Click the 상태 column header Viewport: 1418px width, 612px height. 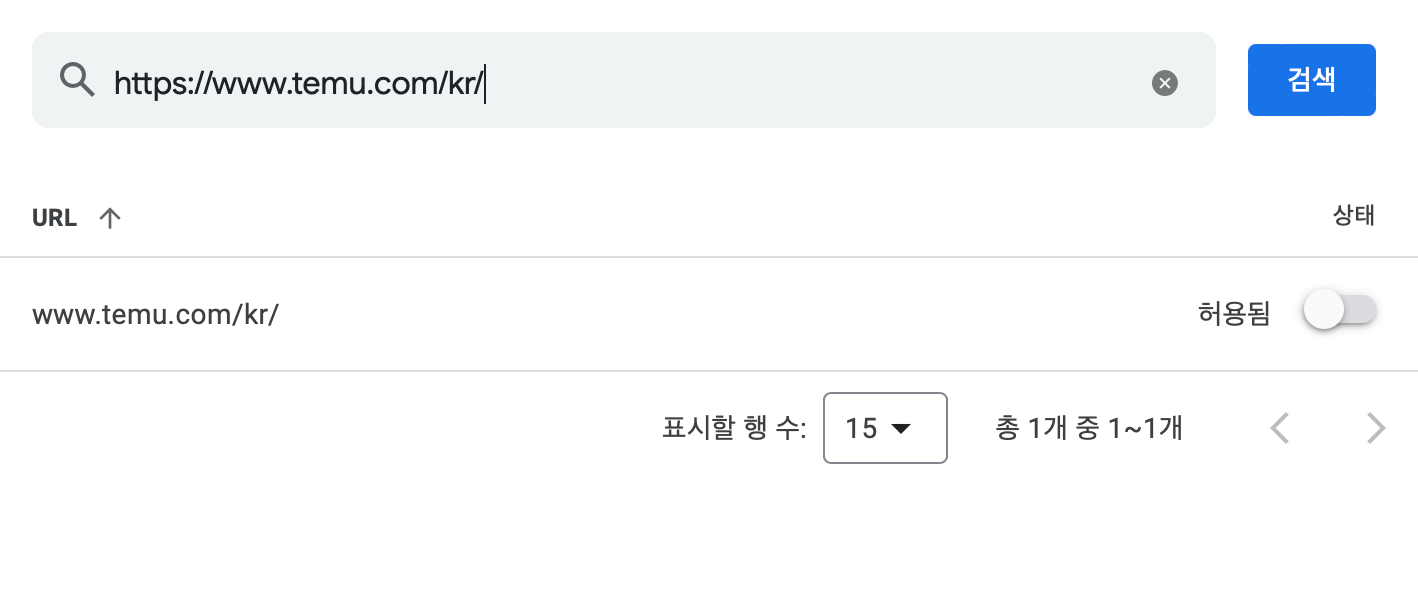[x=1355, y=216]
